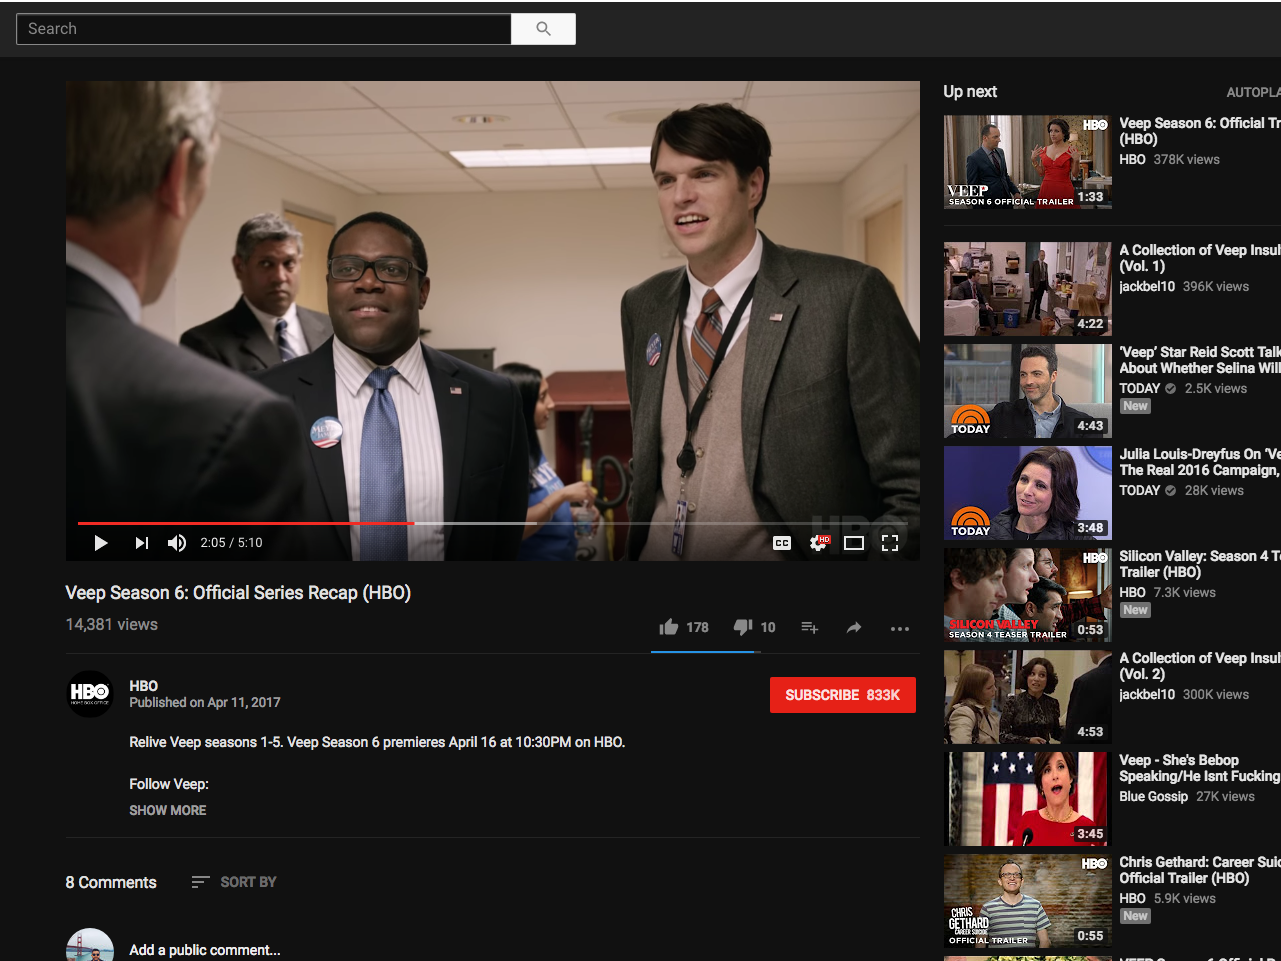Click the 14,381 views count
This screenshot has height=961, width=1281.
coord(112,625)
